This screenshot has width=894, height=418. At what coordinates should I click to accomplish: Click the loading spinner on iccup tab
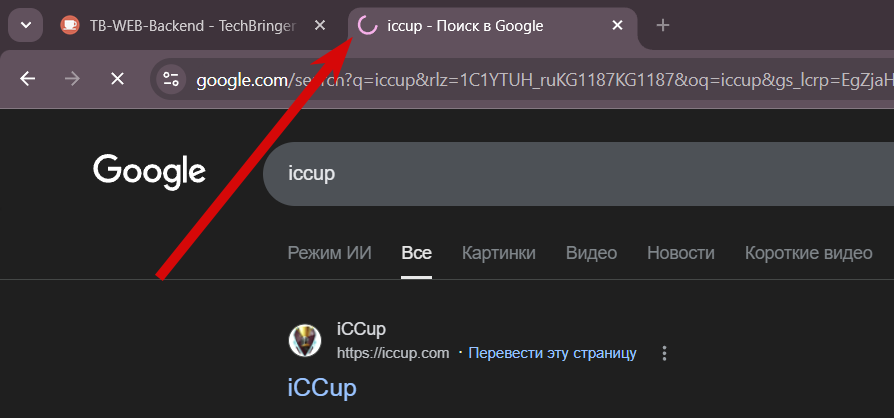[x=367, y=25]
